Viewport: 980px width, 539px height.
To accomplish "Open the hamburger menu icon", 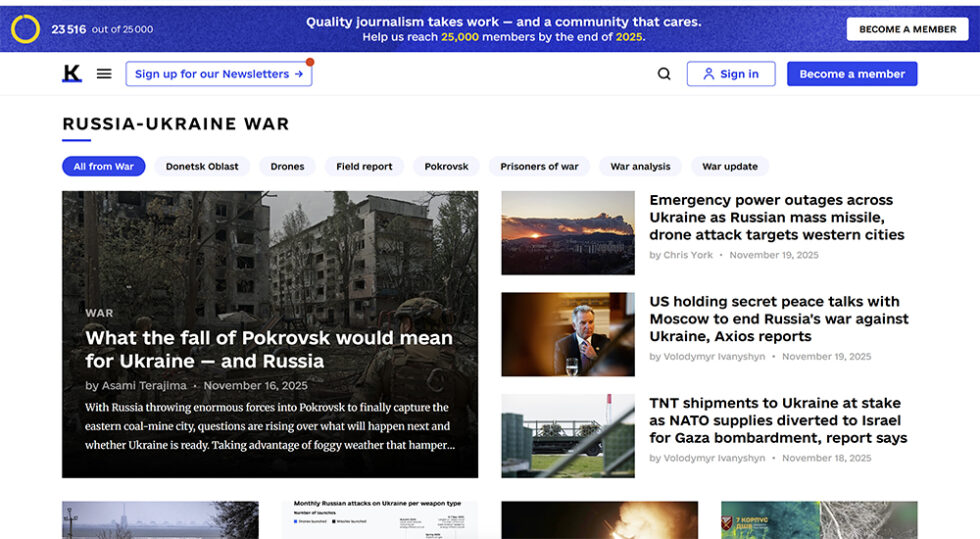I will 104,74.
